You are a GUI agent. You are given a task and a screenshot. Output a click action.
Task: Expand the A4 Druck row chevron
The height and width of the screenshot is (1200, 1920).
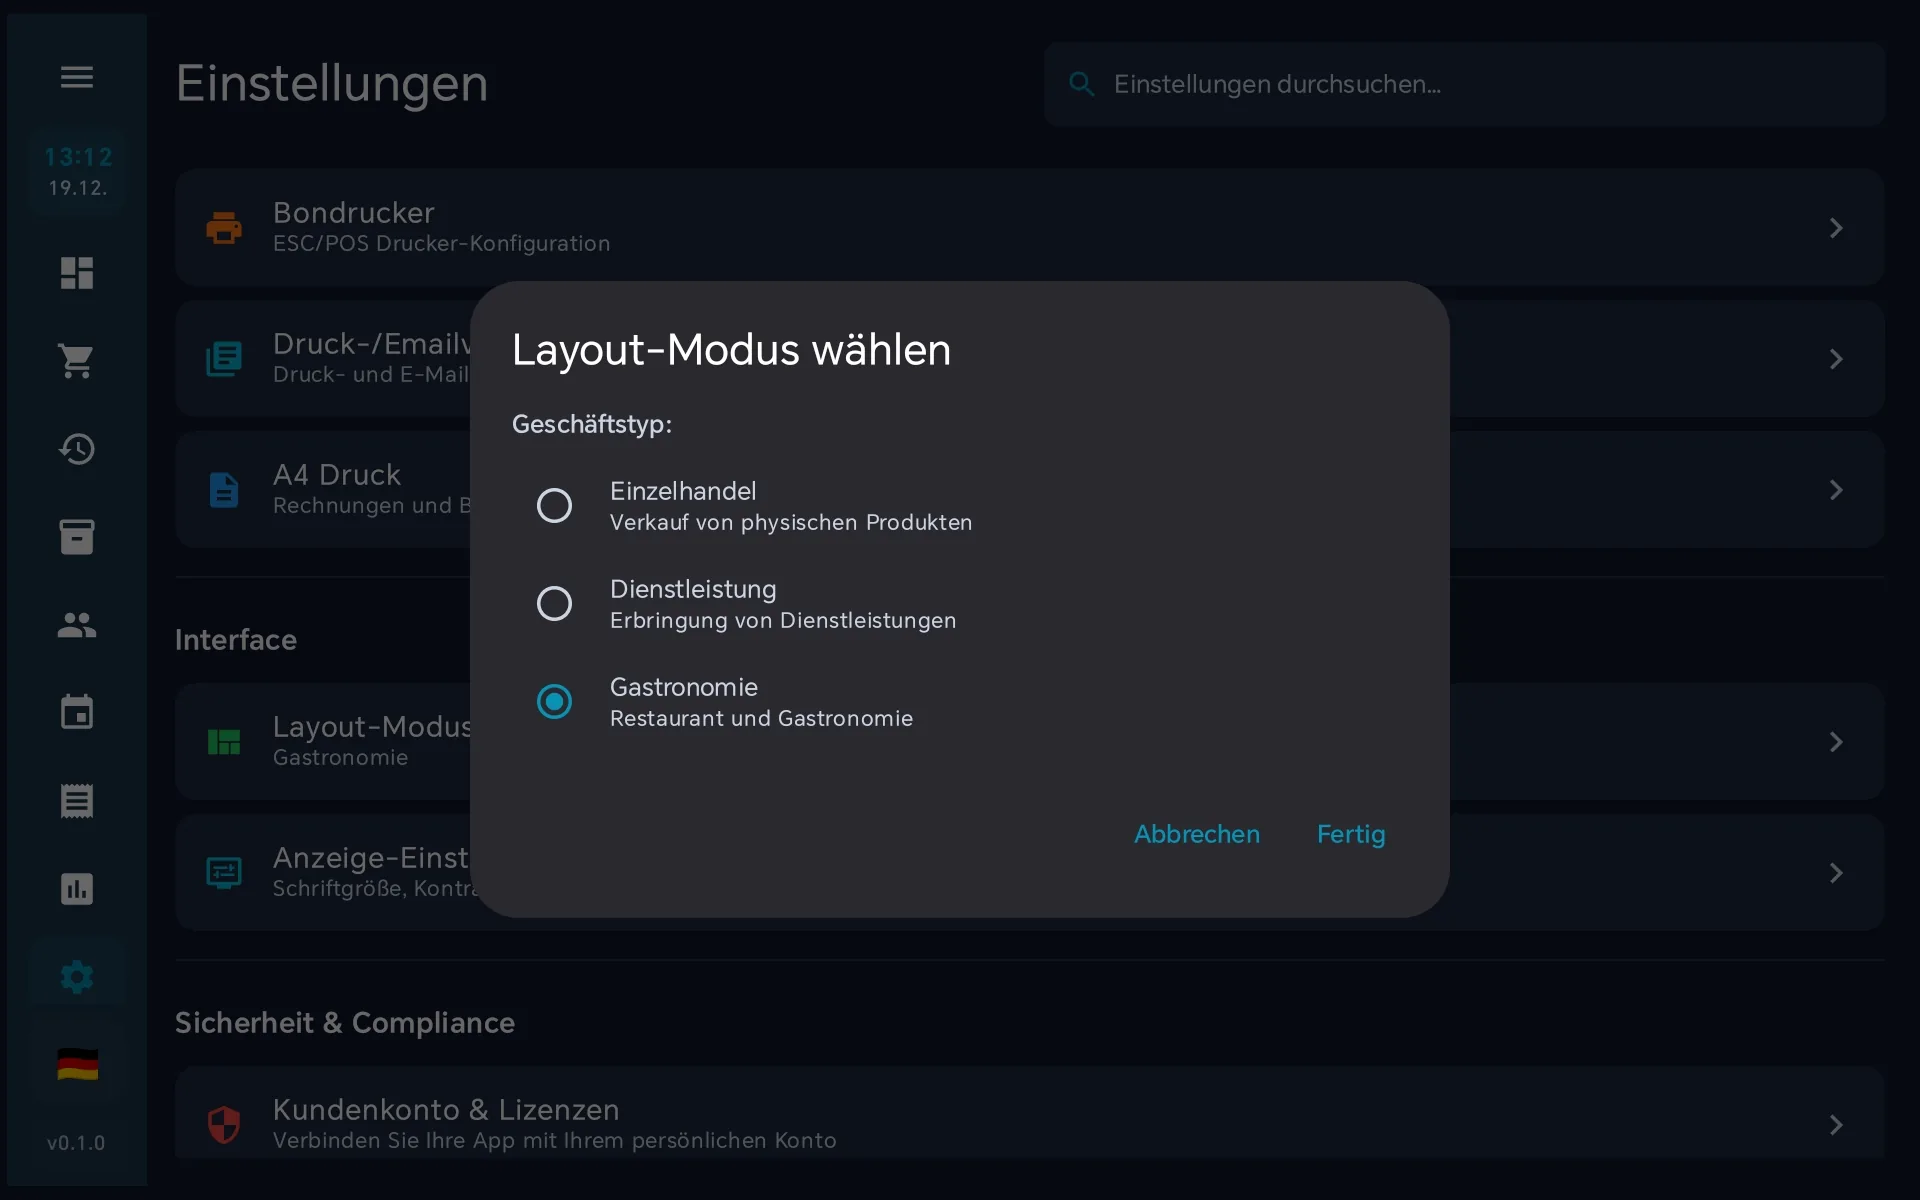pyautogui.click(x=1836, y=490)
